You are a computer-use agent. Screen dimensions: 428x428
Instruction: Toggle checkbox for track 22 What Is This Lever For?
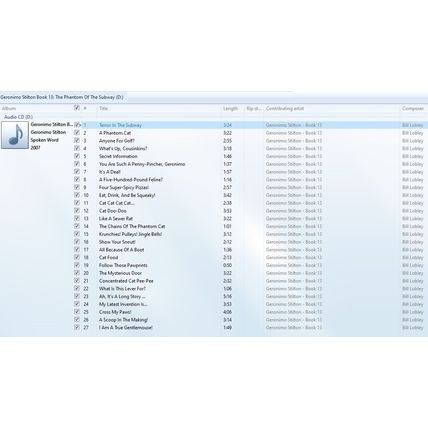77,288
